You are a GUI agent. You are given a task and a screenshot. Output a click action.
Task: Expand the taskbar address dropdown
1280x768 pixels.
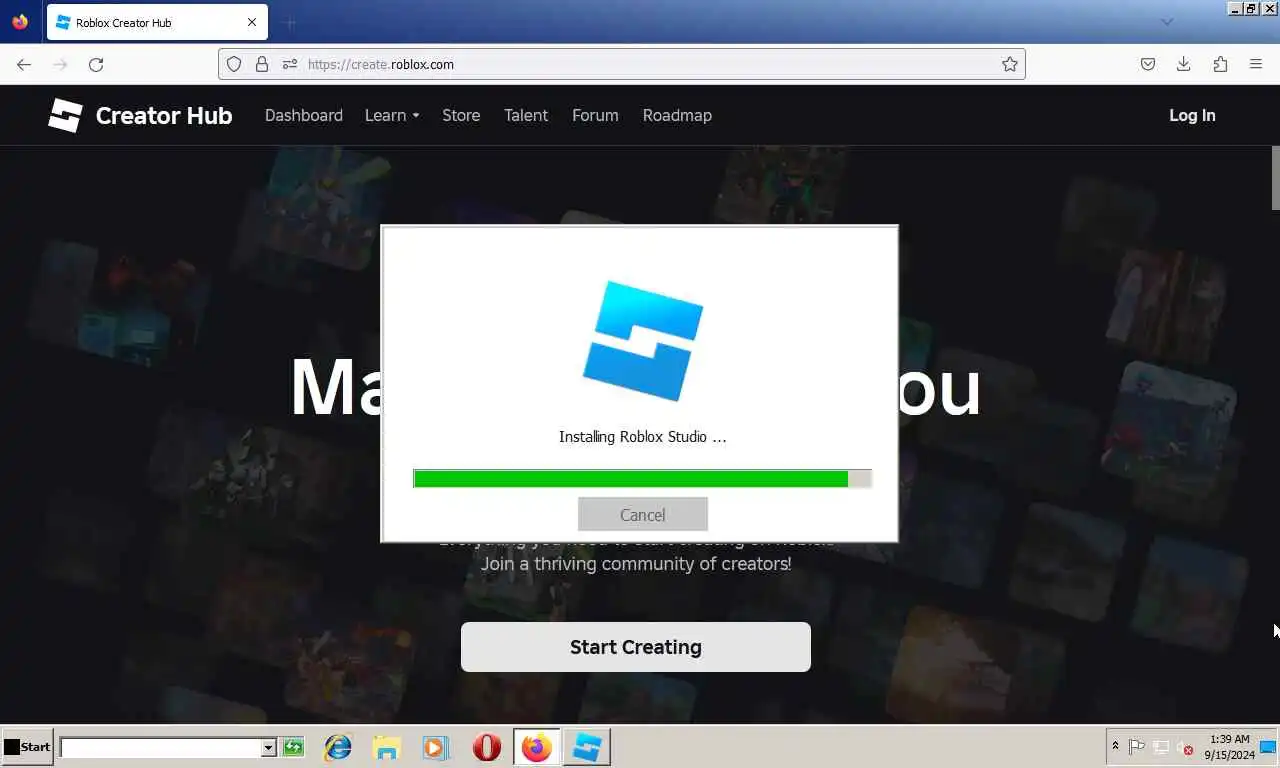(268, 747)
